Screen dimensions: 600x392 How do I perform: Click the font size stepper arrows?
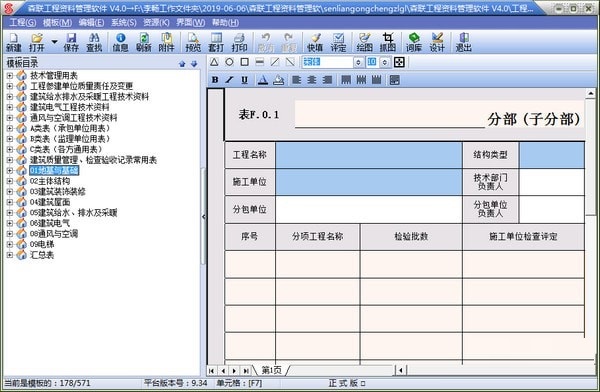(385, 62)
